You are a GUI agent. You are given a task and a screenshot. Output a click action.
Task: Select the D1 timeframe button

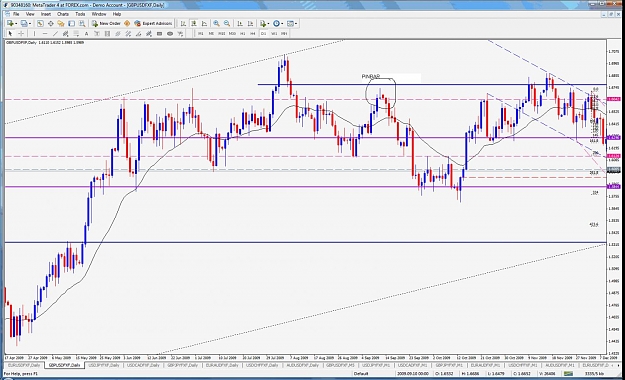click(263, 33)
